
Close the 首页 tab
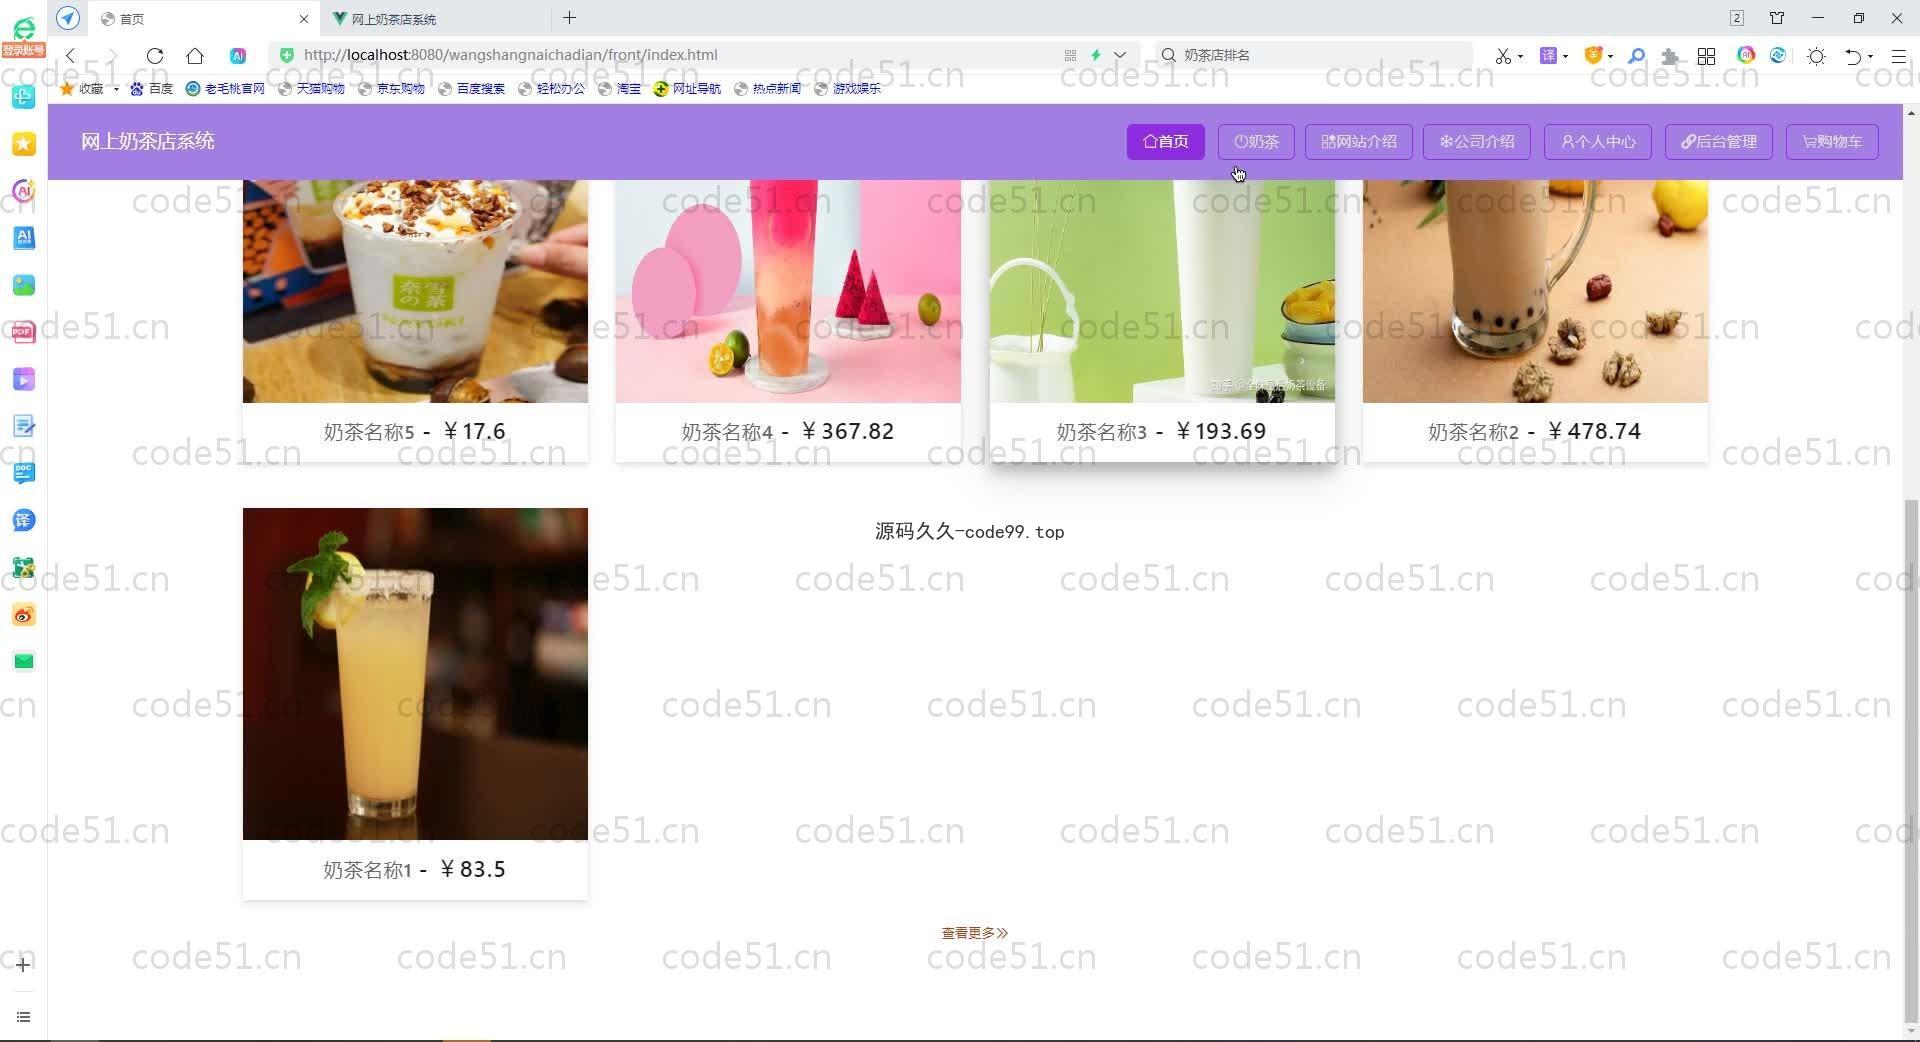pos(304,19)
